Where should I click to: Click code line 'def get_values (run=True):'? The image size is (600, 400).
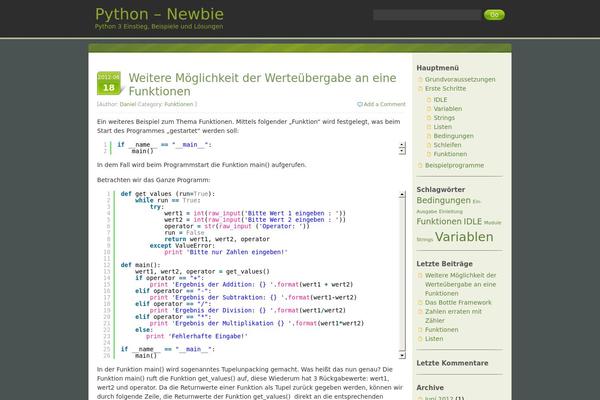point(168,194)
